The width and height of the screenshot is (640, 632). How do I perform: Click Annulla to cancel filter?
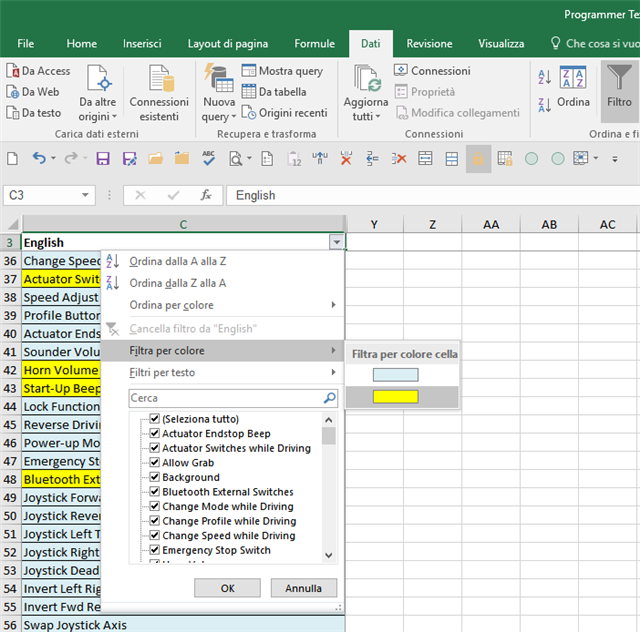304,588
